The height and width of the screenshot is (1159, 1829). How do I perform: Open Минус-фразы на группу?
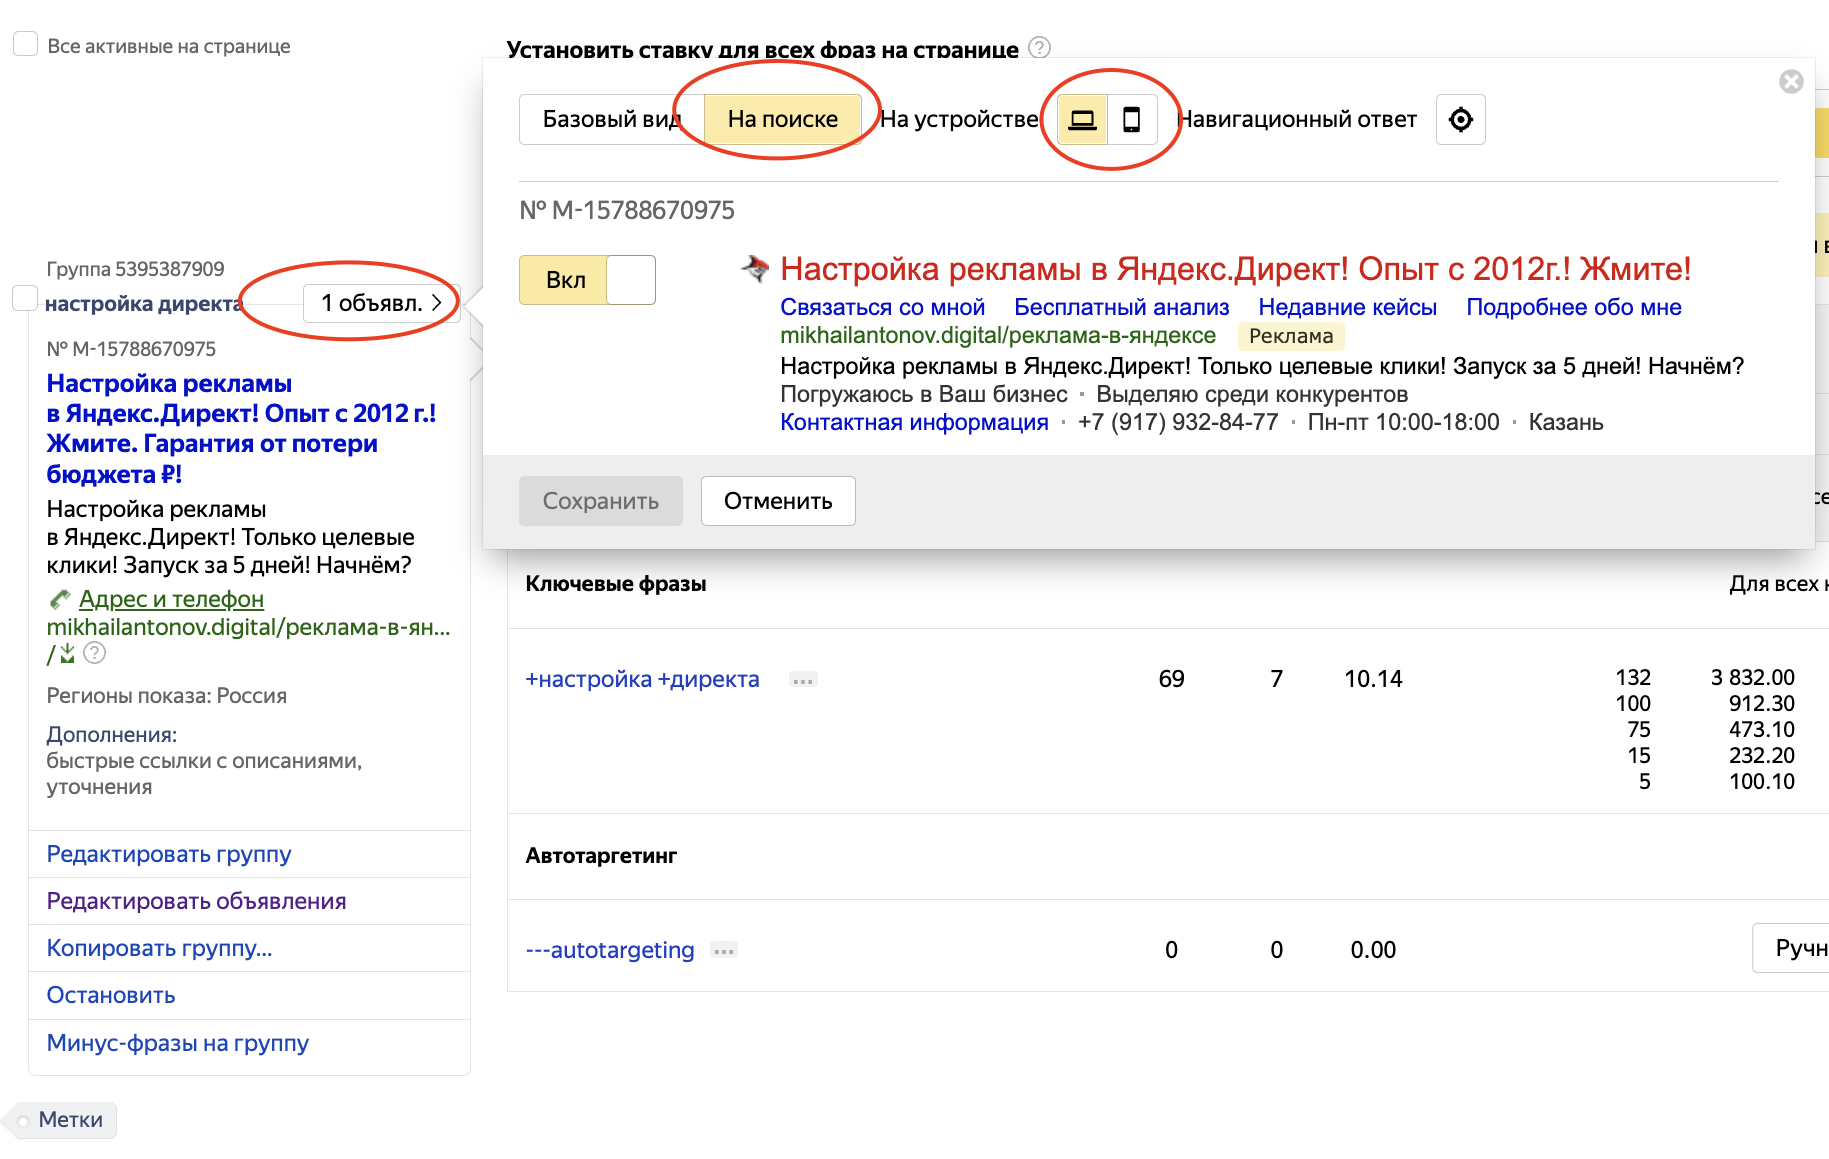pyautogui.click(x=178, y=1043)
